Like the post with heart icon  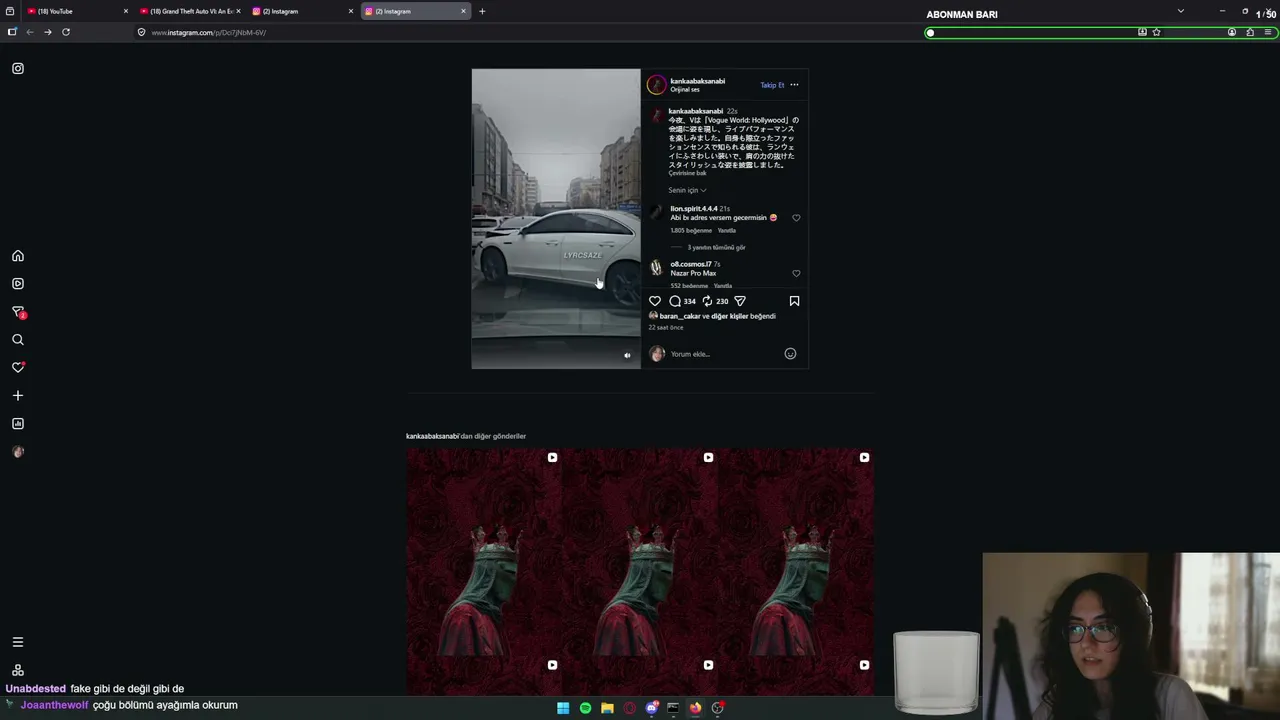[655, 301]
